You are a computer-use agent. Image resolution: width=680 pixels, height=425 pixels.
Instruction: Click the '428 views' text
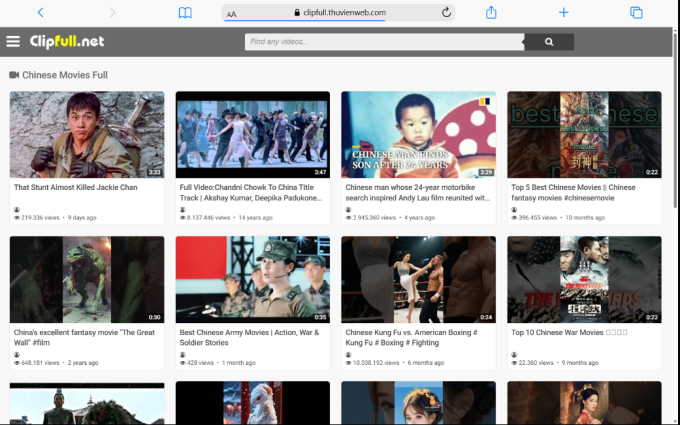(x=200, y=363)
